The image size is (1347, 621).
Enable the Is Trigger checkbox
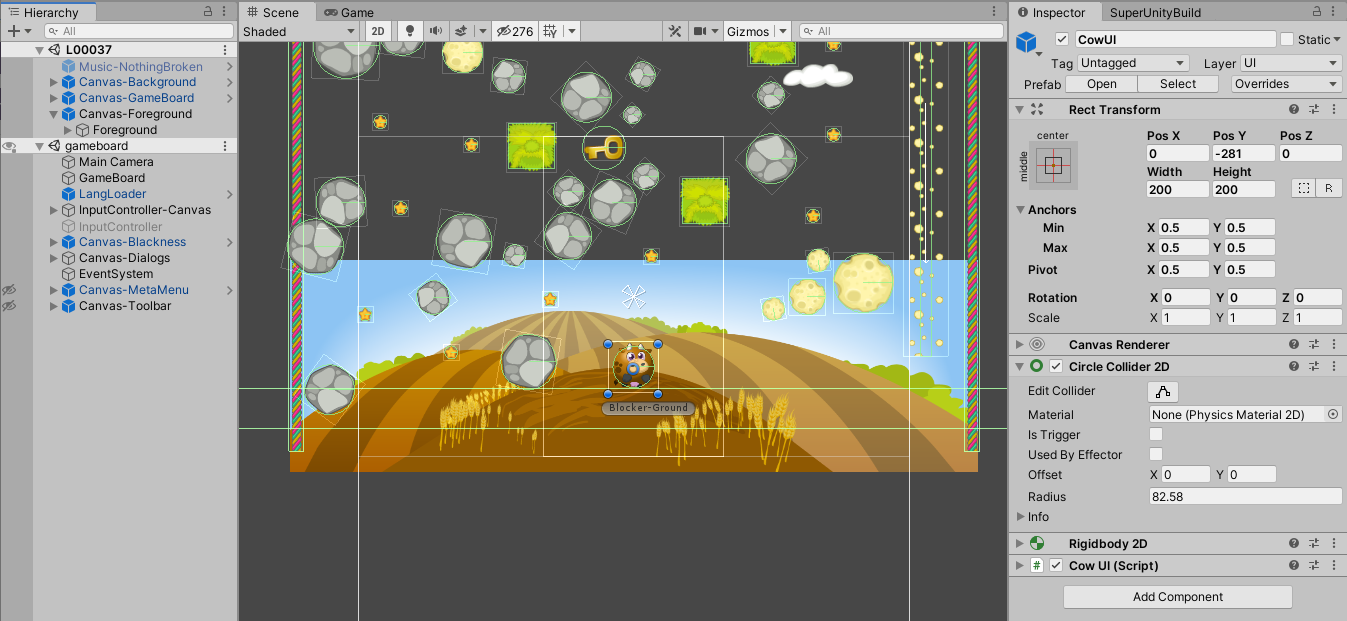(x=1156, y=435)
